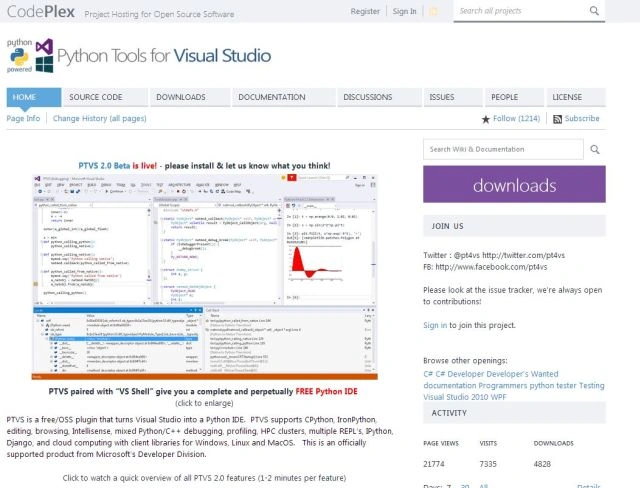Click the Python powered logo
The image size is (640, 488).
[x=19, y=56]
